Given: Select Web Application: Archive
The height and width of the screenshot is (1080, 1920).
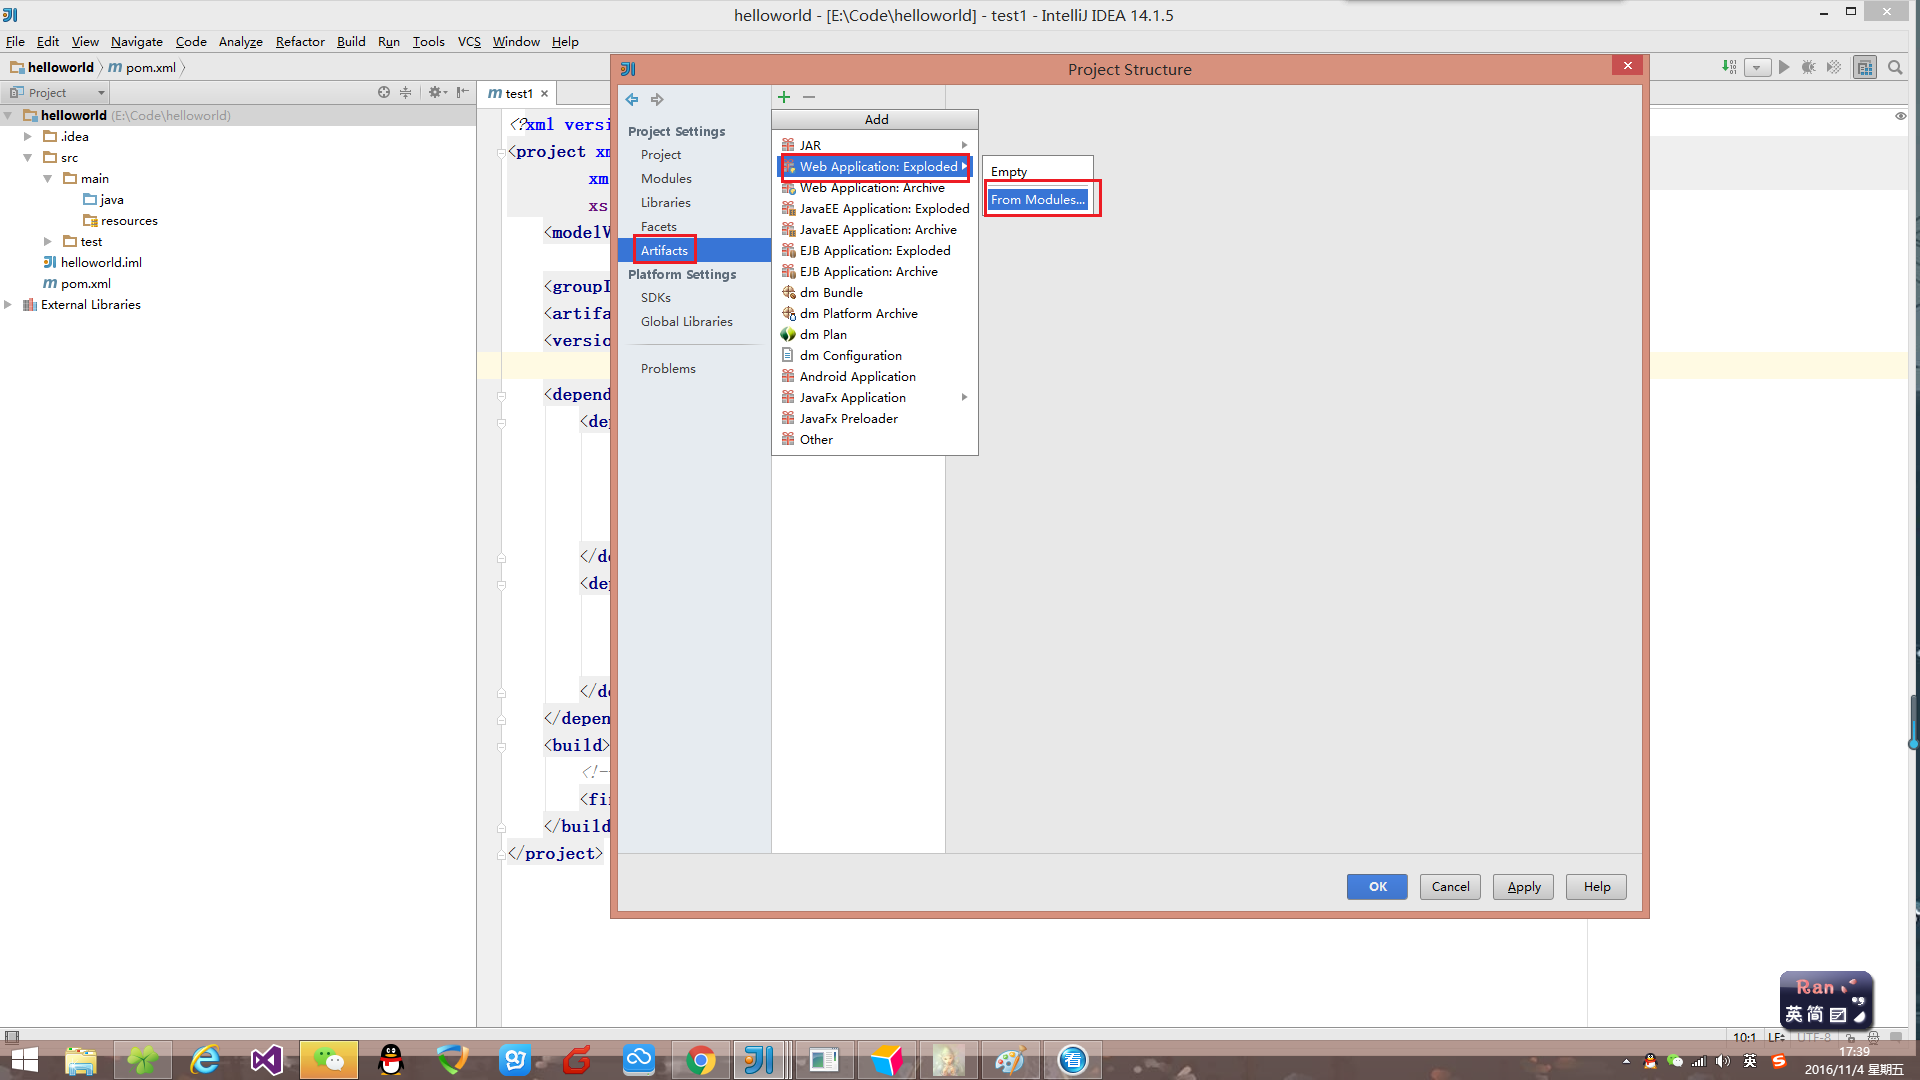Looking at the screenshot, I should click(874, 188).
